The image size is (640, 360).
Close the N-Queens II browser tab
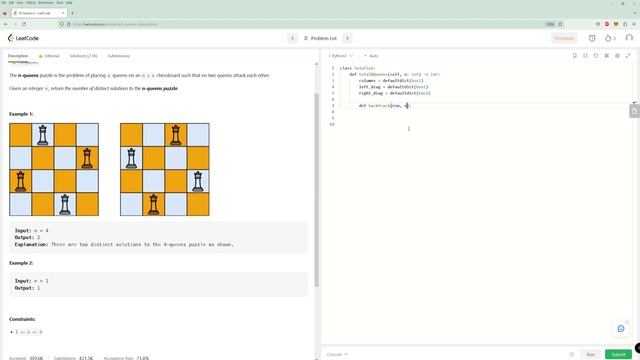pos(63,13)
